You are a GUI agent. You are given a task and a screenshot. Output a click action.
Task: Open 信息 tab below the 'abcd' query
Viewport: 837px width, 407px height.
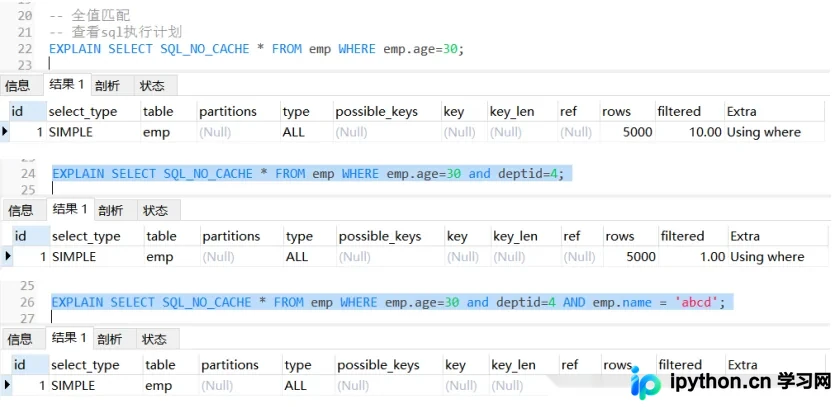[20, 339]
